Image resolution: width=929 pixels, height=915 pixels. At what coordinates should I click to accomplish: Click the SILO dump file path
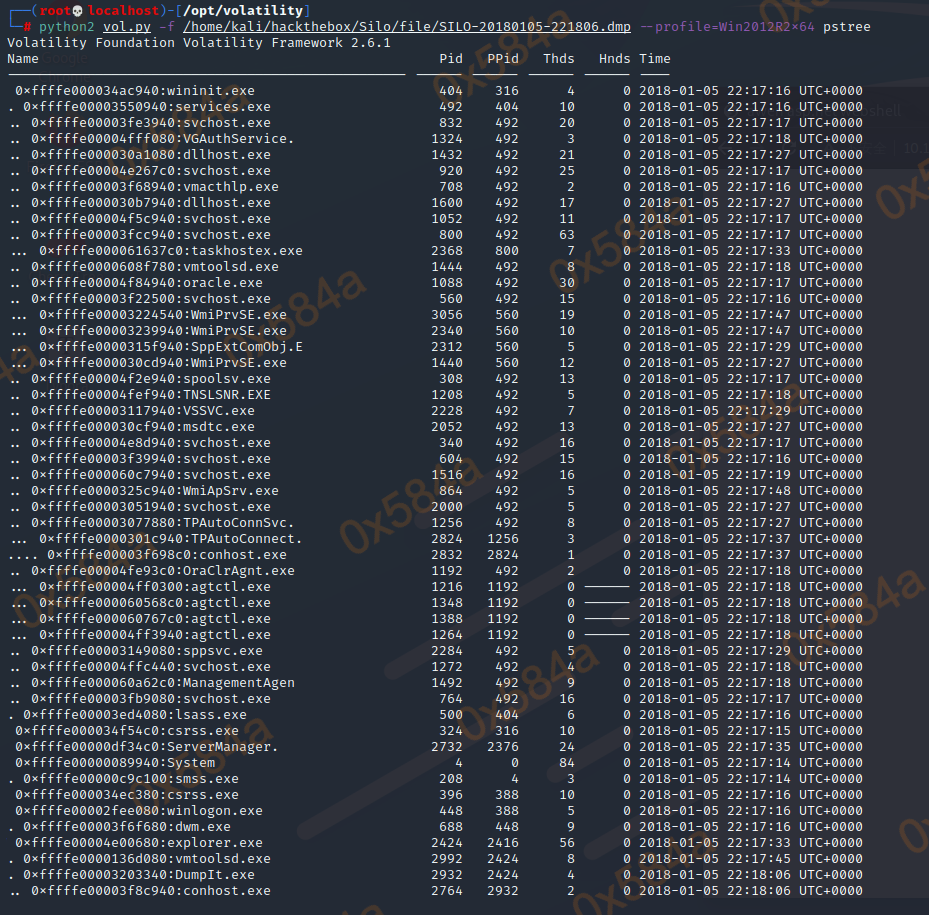(x=407, y=26)
